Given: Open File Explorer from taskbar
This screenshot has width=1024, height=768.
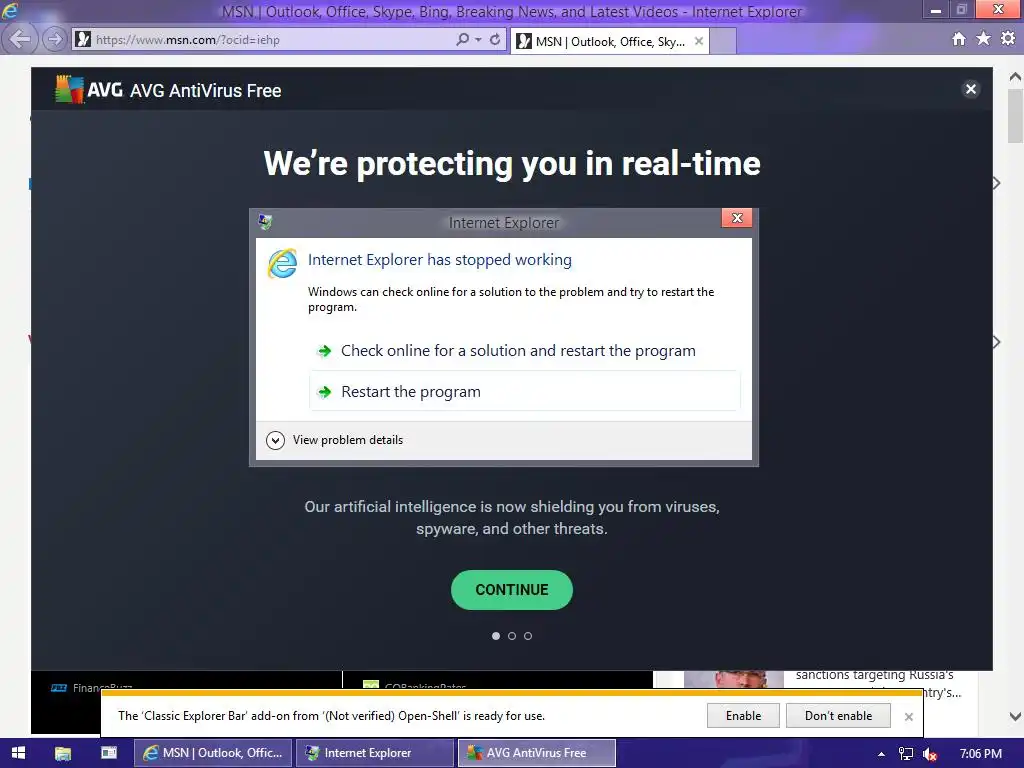Looking at the screenshot, I should click(63, 753).
